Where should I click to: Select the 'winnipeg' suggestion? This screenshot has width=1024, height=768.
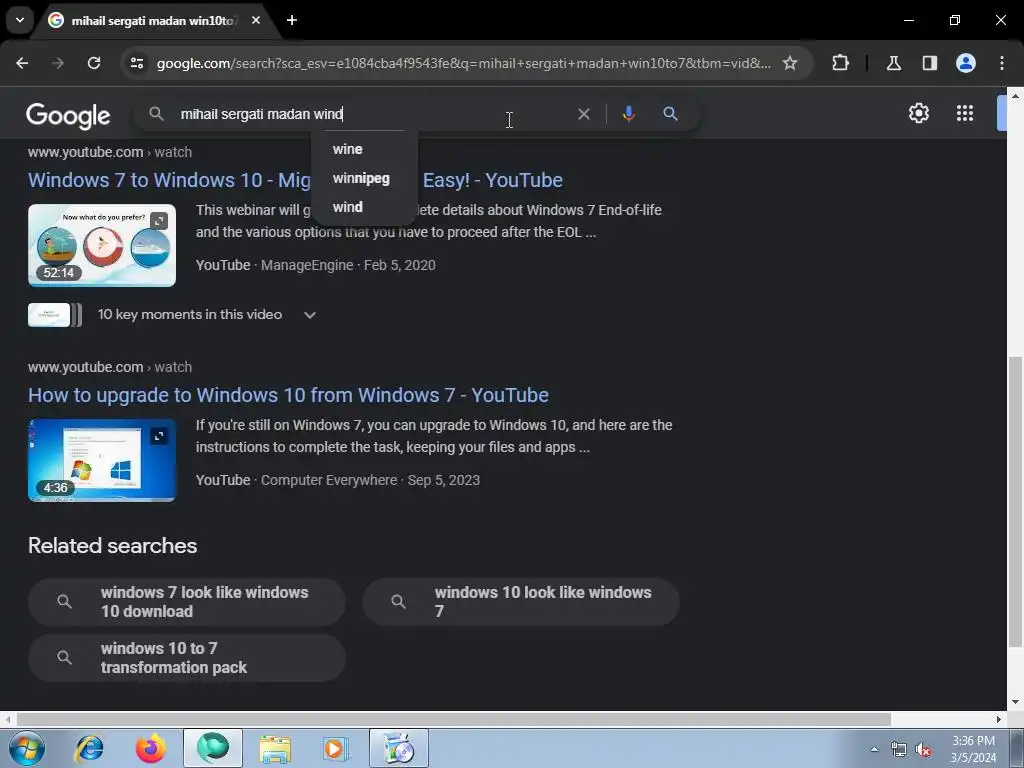pyautogui.click(x=361, y=178)
